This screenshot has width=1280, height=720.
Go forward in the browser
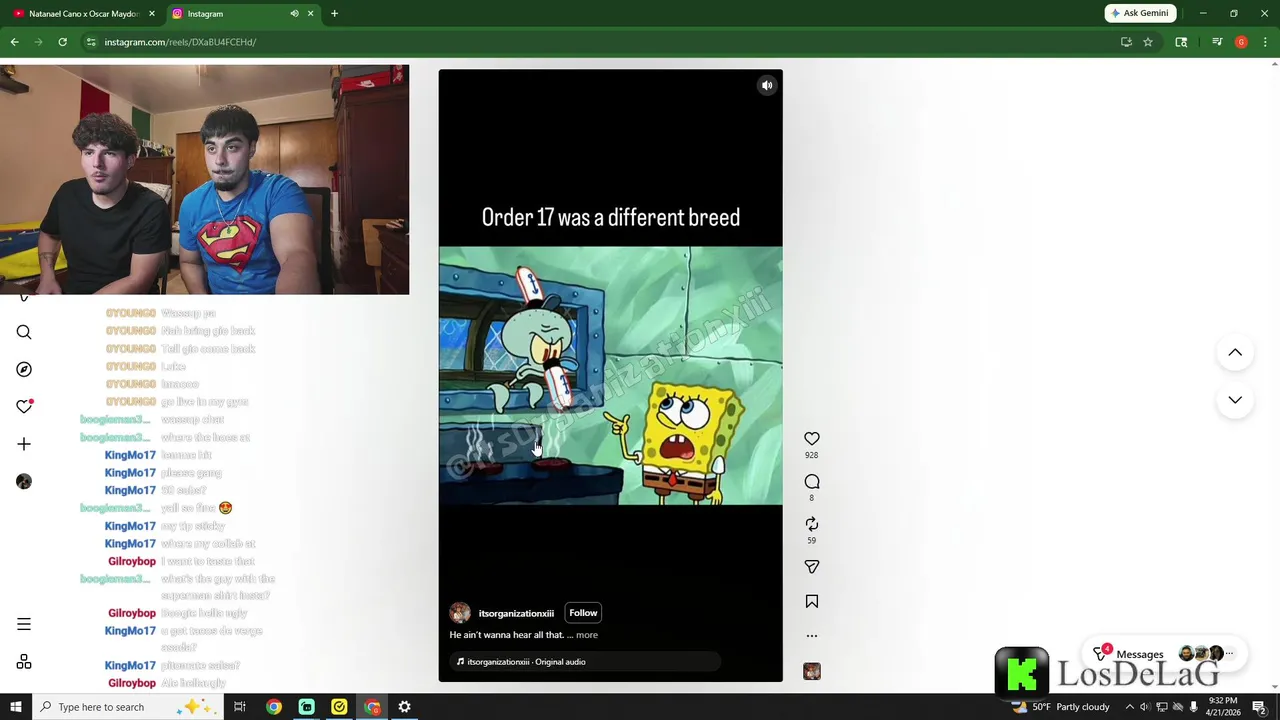[x=38, y=42]
